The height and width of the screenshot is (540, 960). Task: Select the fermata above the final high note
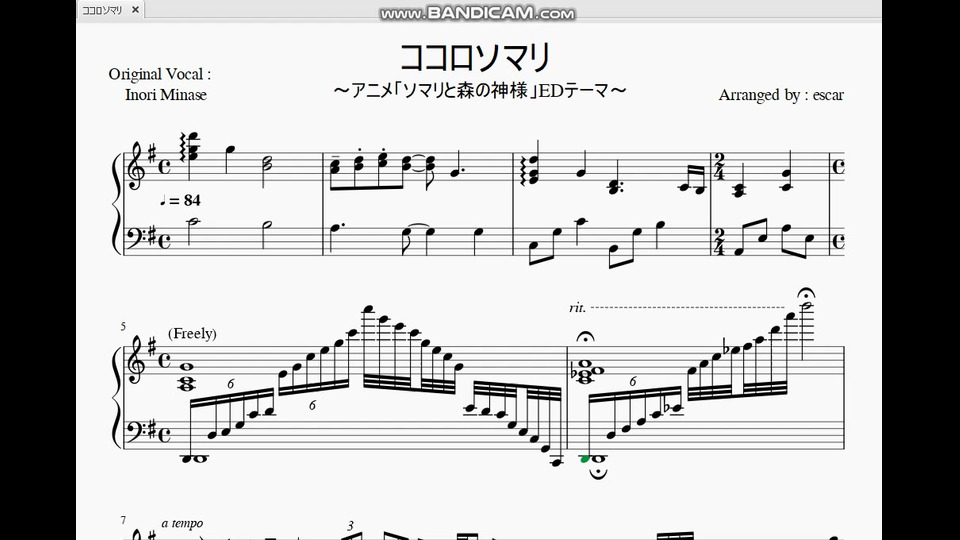tap(806, 294)
